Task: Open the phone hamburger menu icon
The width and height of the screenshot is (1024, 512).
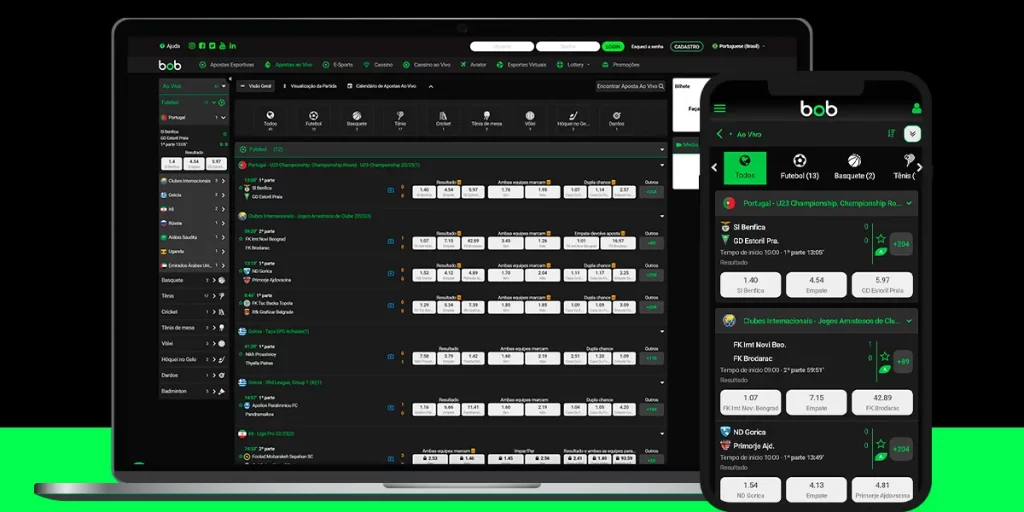Action: tap(720, 108)
